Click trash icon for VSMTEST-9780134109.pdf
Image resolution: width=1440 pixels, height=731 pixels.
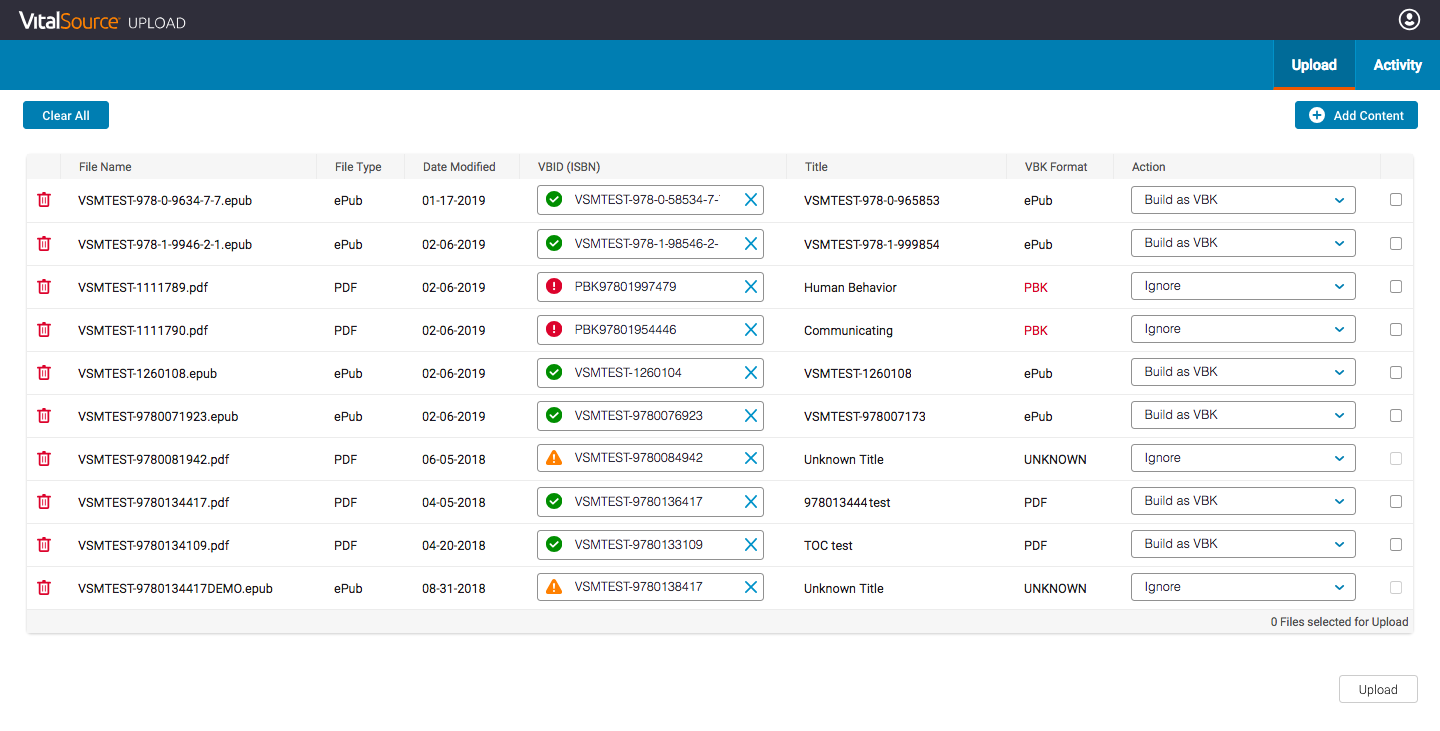click(x=44, y=545)
